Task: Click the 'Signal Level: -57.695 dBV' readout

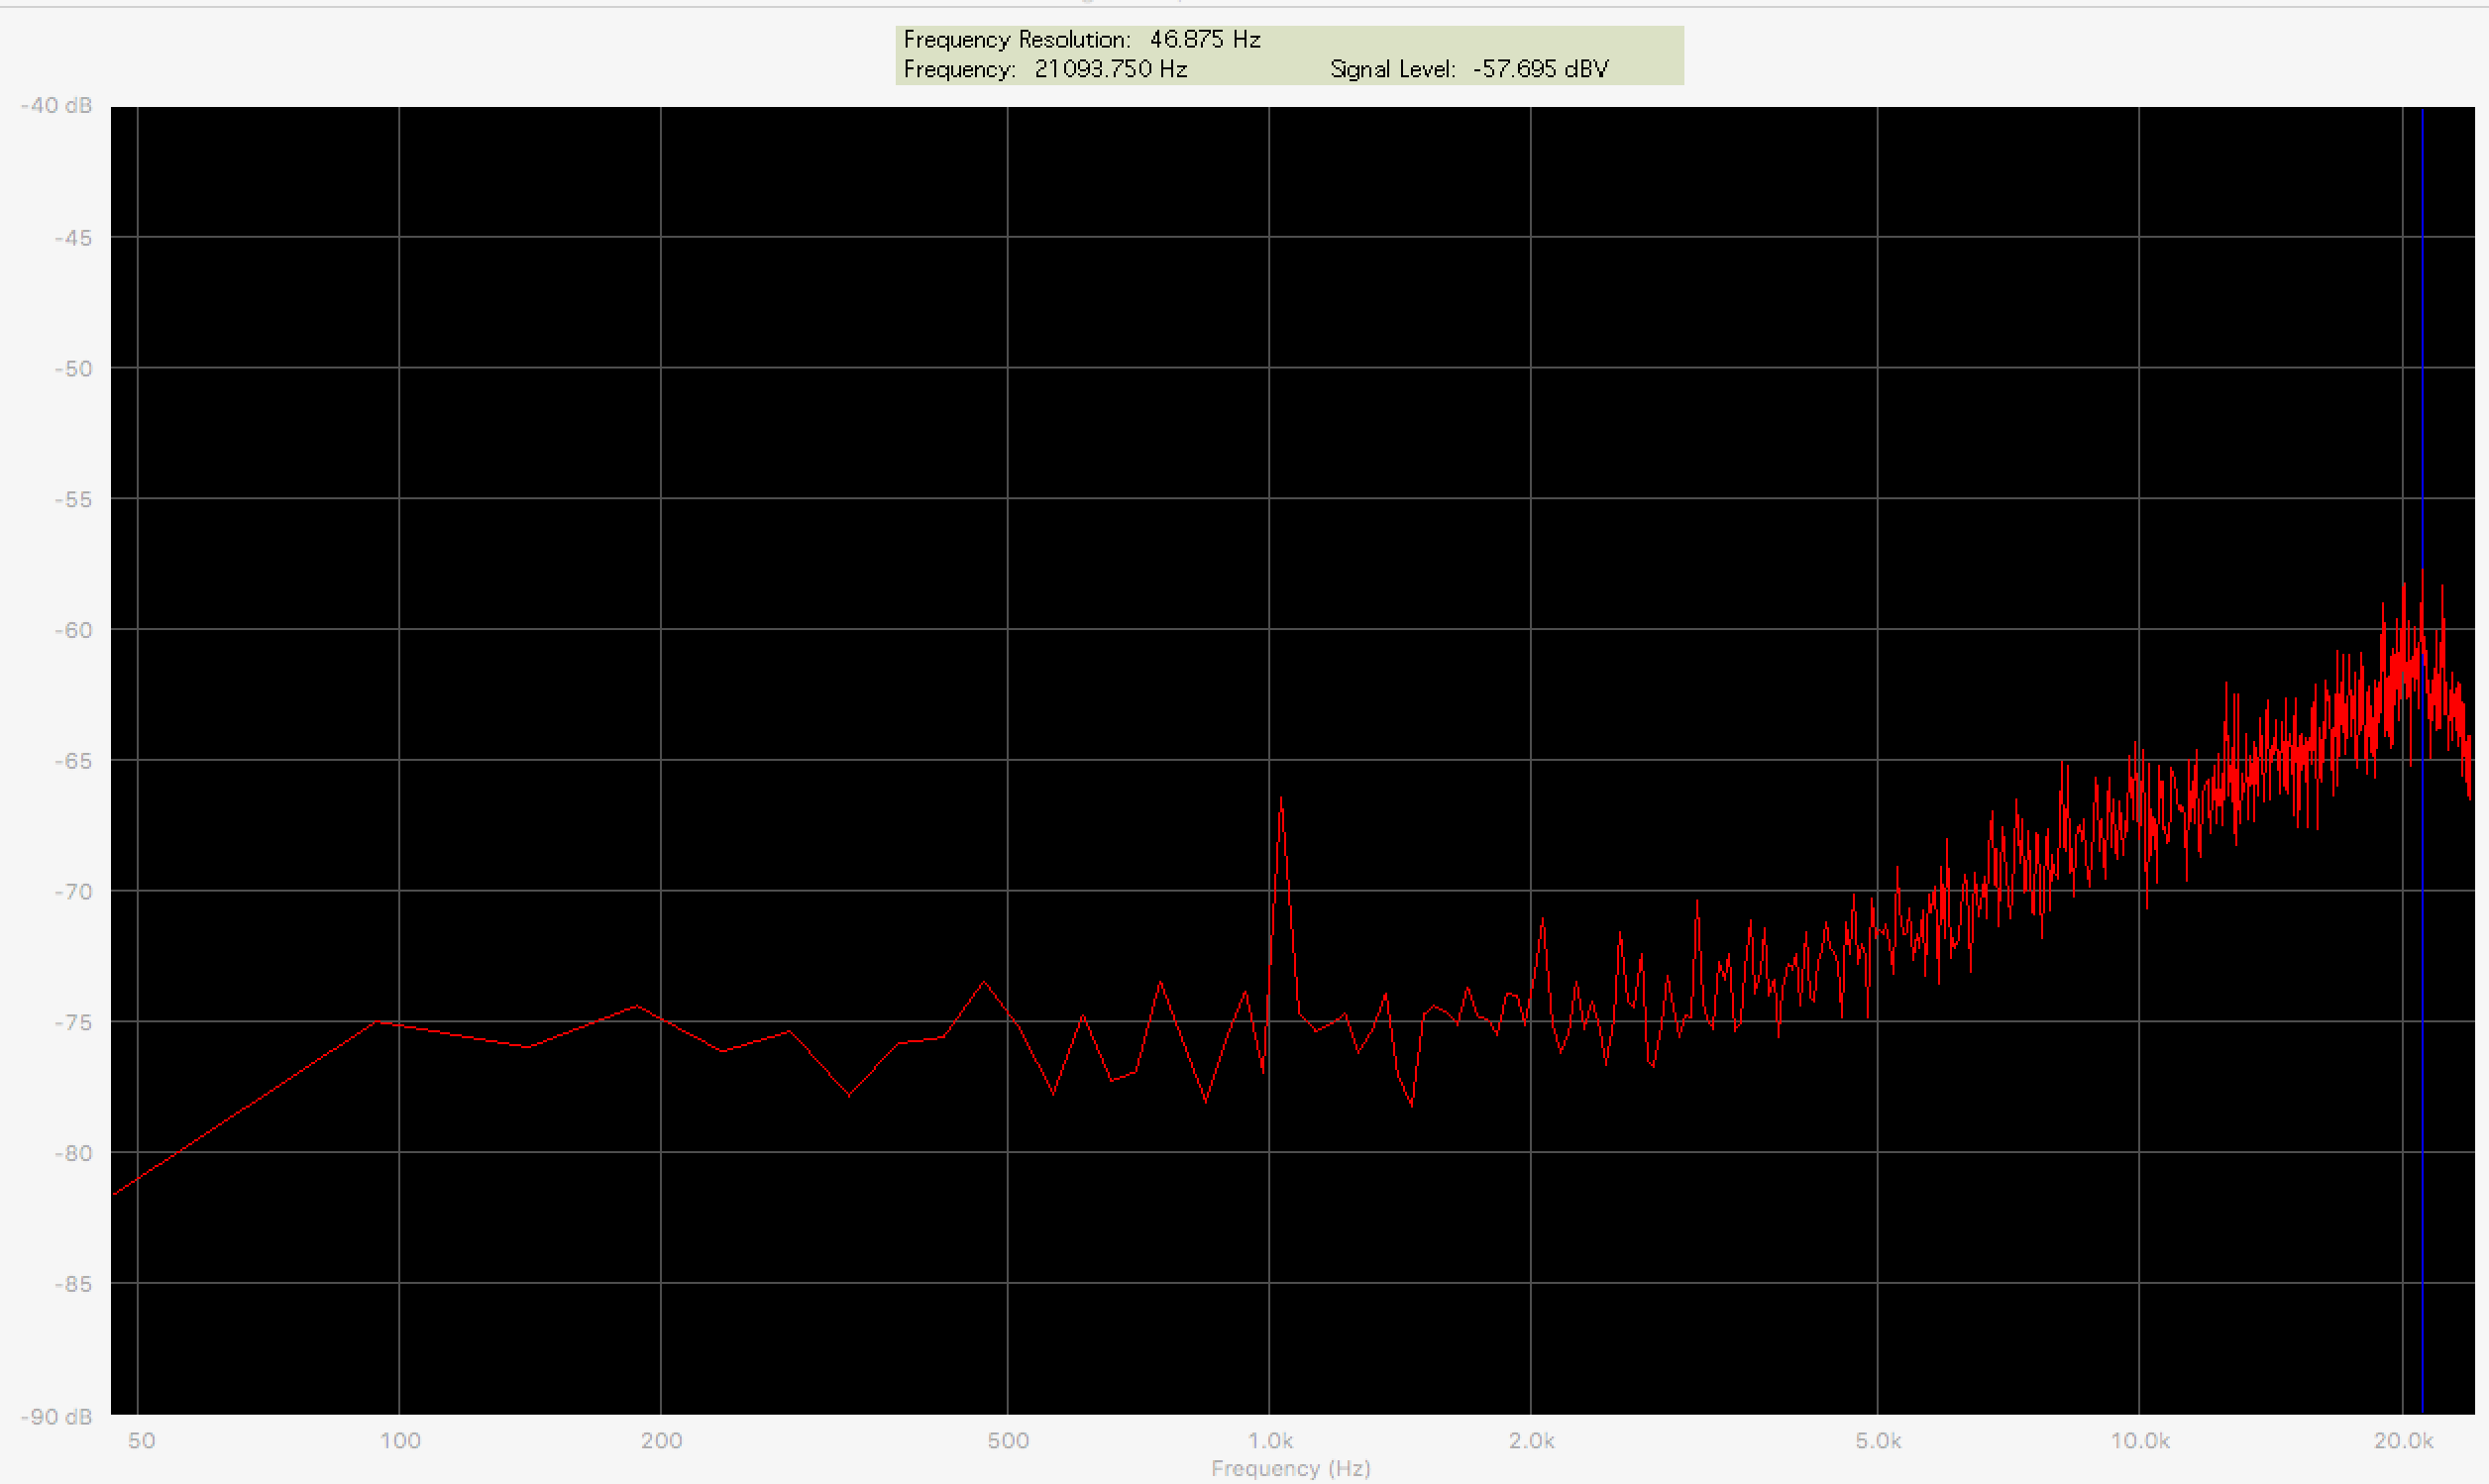Action: point(1469,69)
